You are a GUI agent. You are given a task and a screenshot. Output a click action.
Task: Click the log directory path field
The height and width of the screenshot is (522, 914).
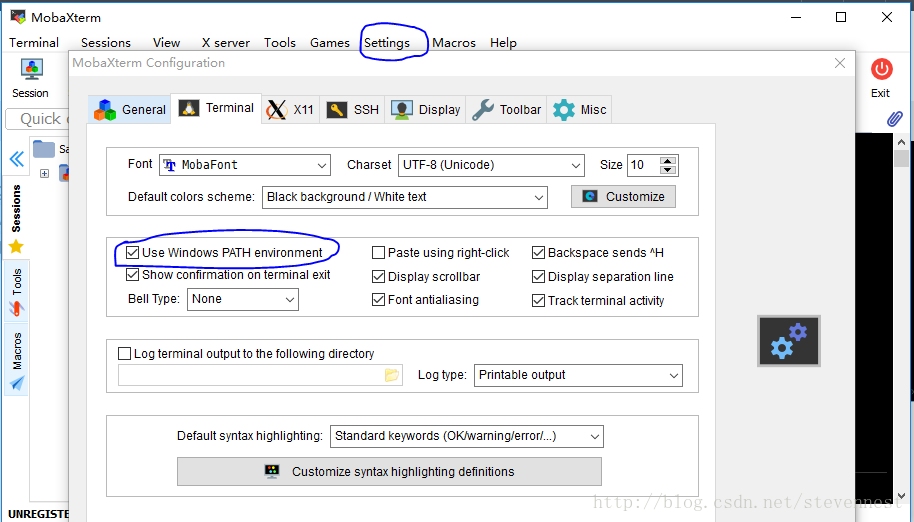[x=251, y=375]
